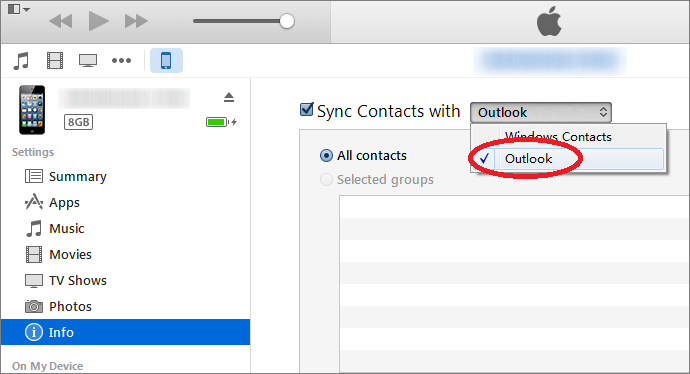Screen dimensions: 690x374
Task: Click the Info circle icon
Action: pos(34,332)
